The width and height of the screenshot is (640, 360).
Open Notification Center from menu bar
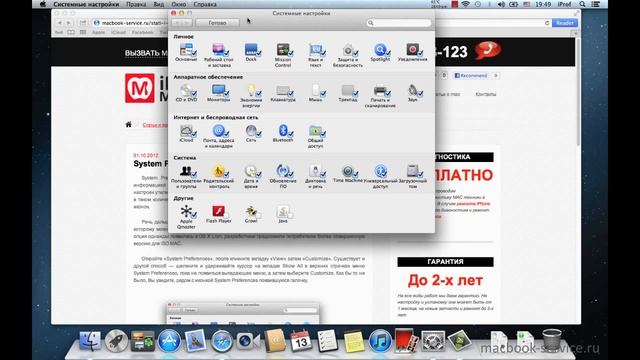pyautogui.click(x=596, y=4)
